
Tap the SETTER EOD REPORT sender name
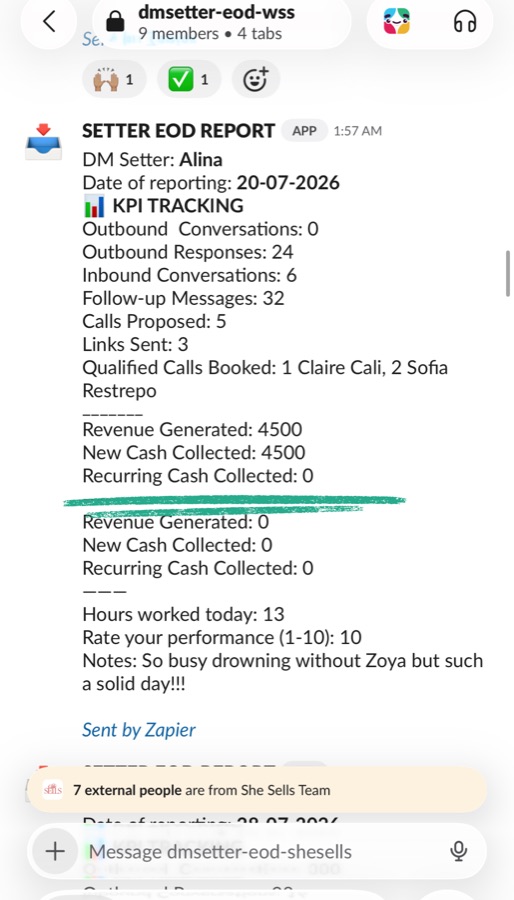(179, 131)
